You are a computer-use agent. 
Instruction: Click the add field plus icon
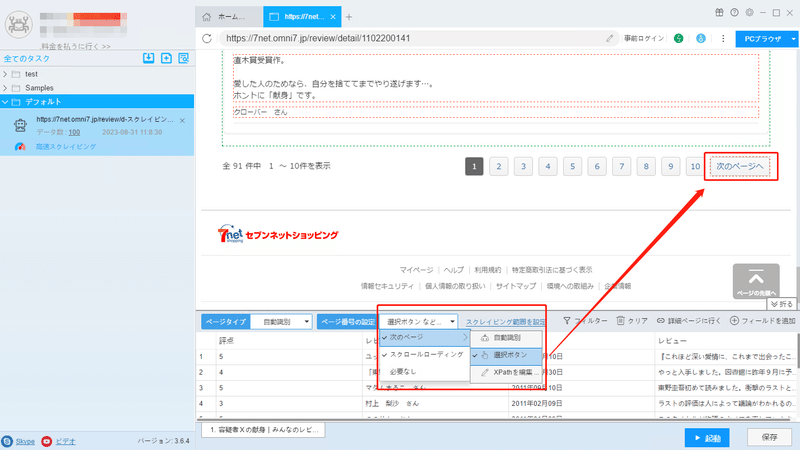coord(734,320)
